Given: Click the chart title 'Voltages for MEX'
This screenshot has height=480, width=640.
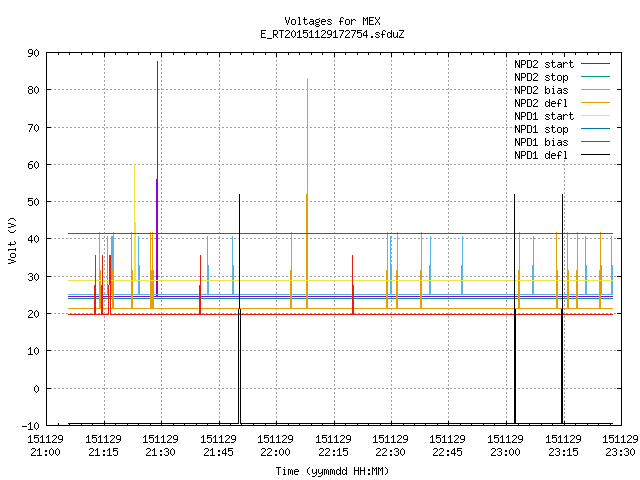Looking at the screenshot, I should click(x=332, y=21).
